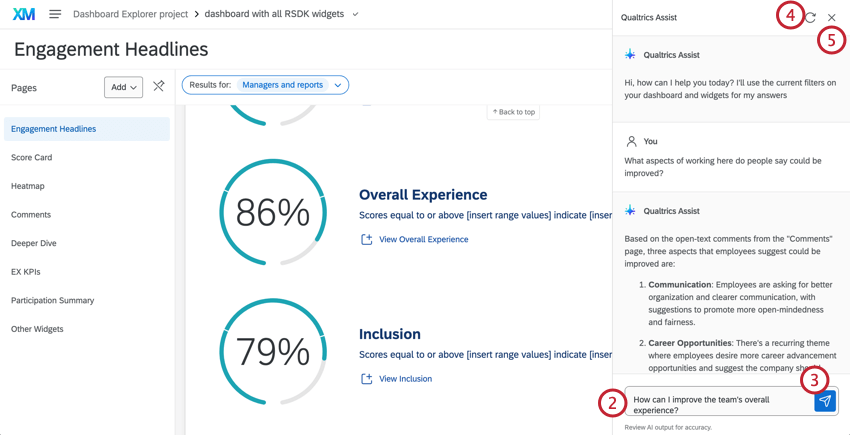
Task: Unpin the Pages sidebar panel
Action: tap(158, 87)
